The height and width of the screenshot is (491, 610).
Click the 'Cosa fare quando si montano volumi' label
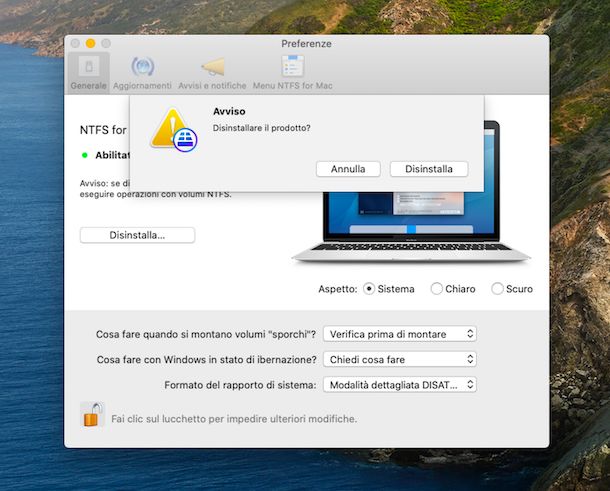pos(206,334)
